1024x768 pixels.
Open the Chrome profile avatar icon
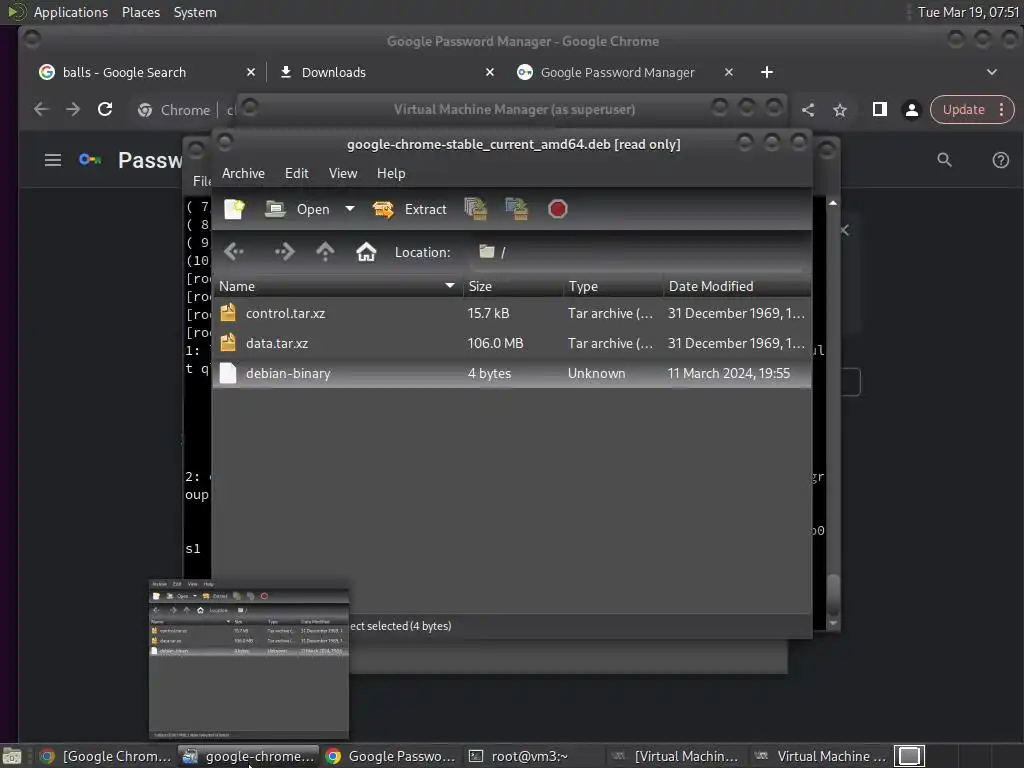click(x=912, y=110)
